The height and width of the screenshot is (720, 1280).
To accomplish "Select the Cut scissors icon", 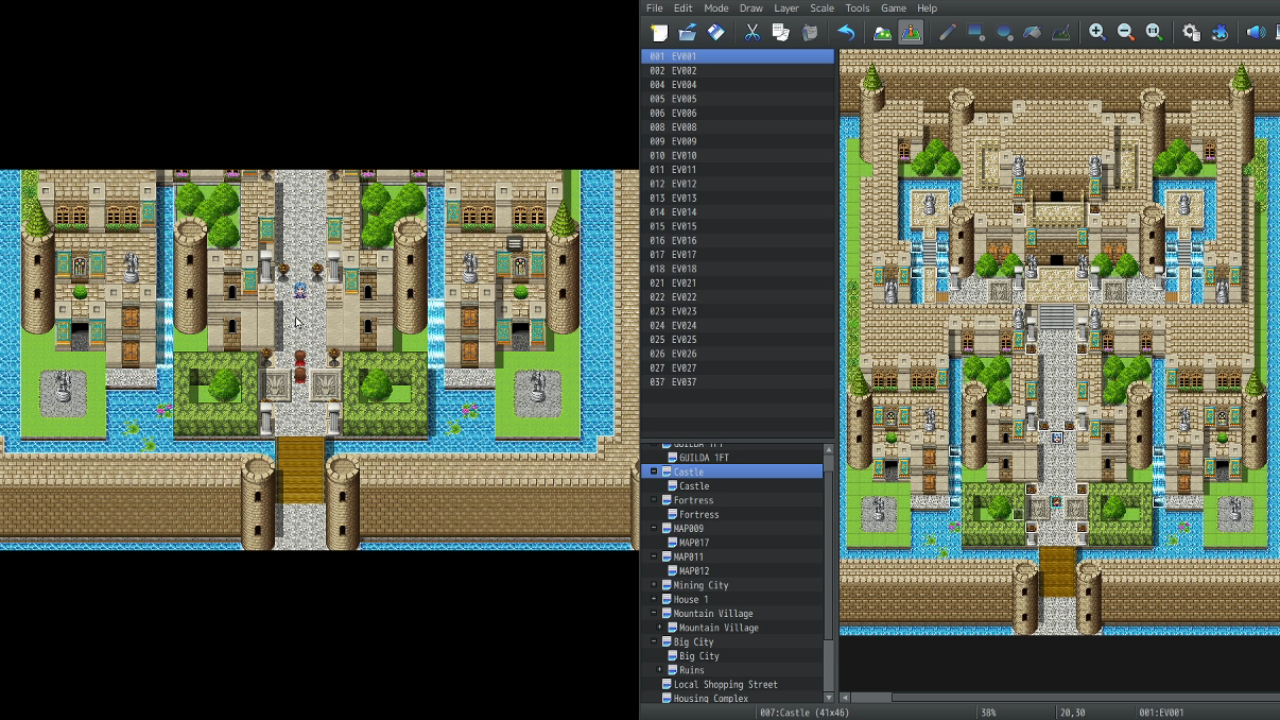I will click(x=752, y=33).
